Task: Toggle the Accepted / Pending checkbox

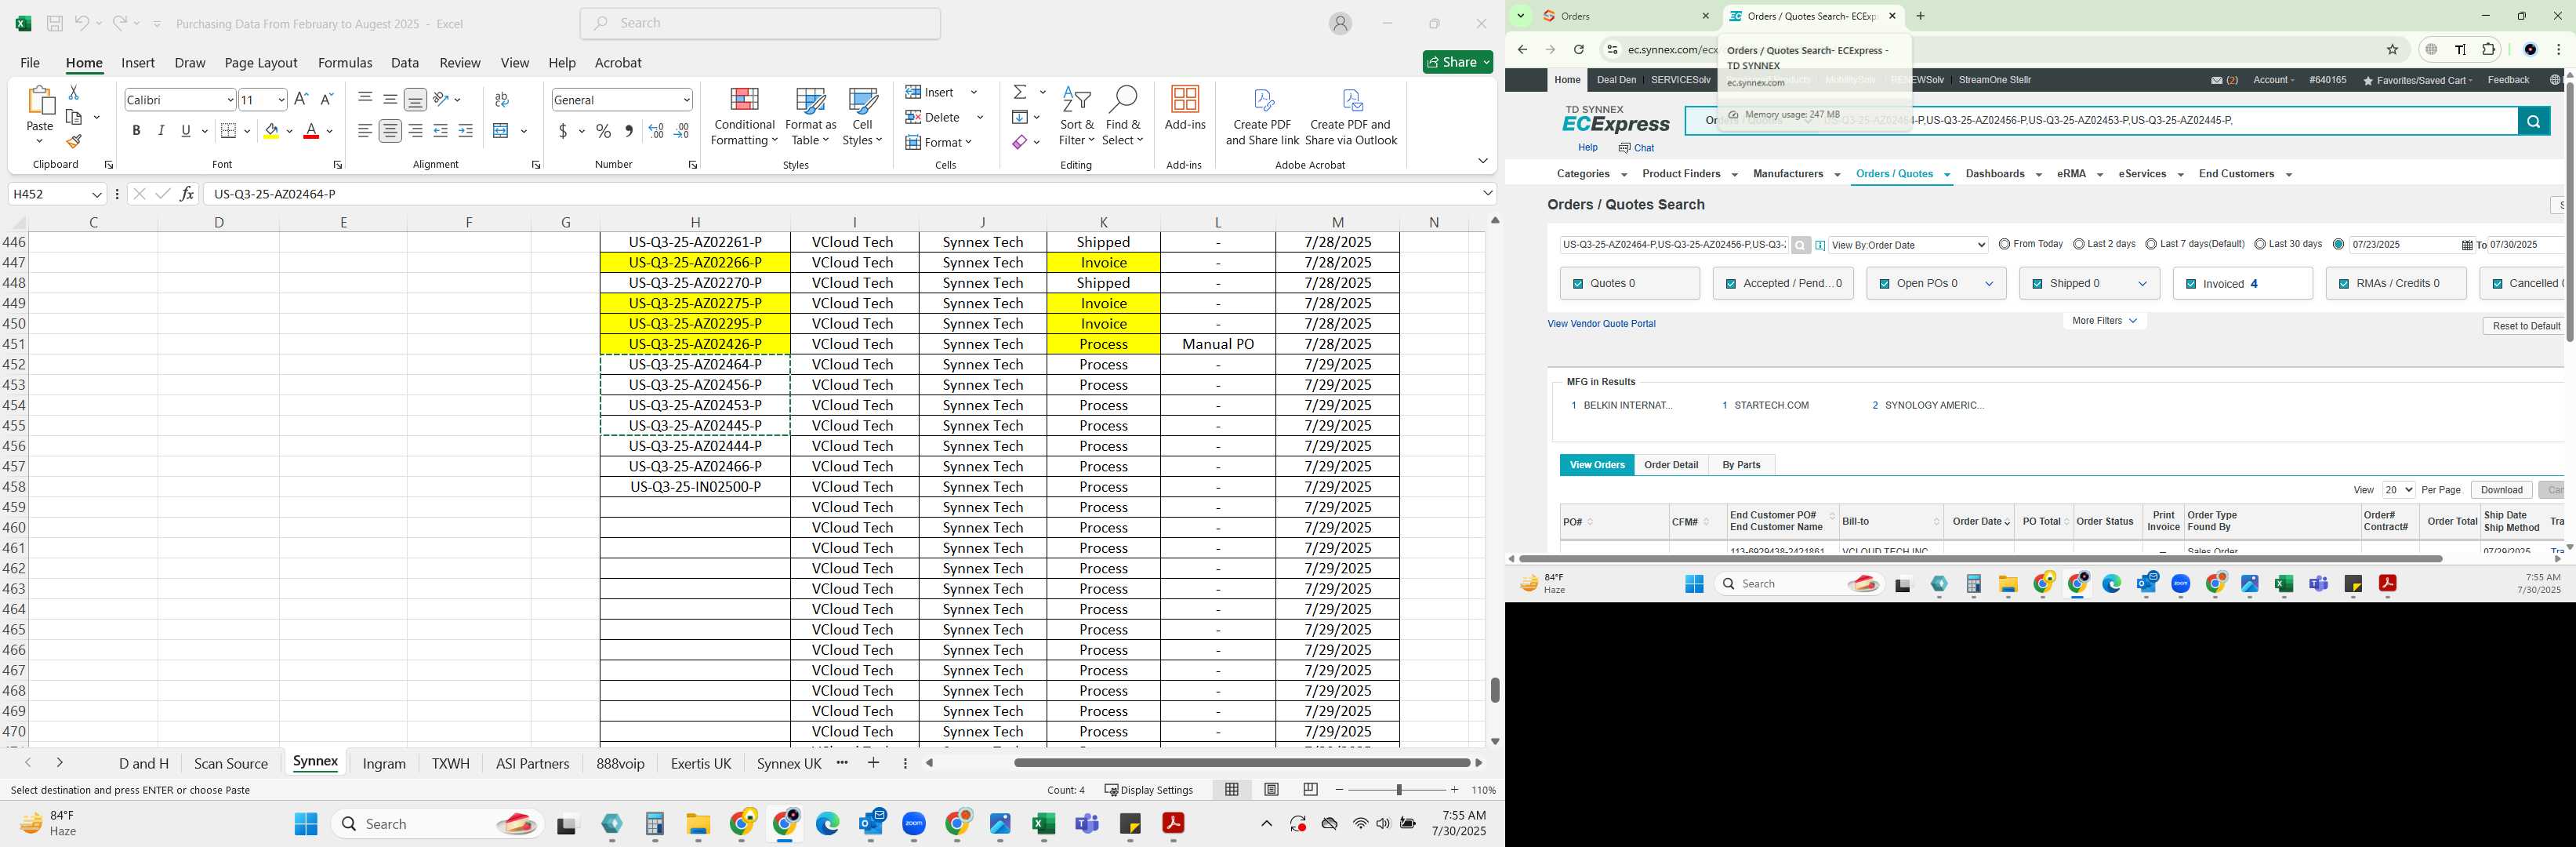Action: [x=1731, y=284]
